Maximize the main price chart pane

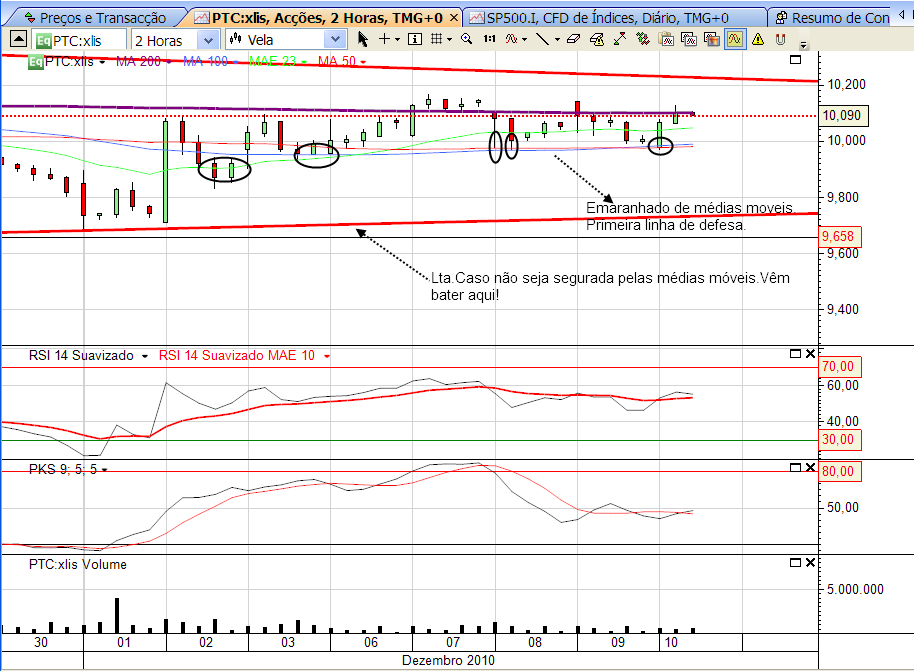pyautogui.click(x=795, y=59)
